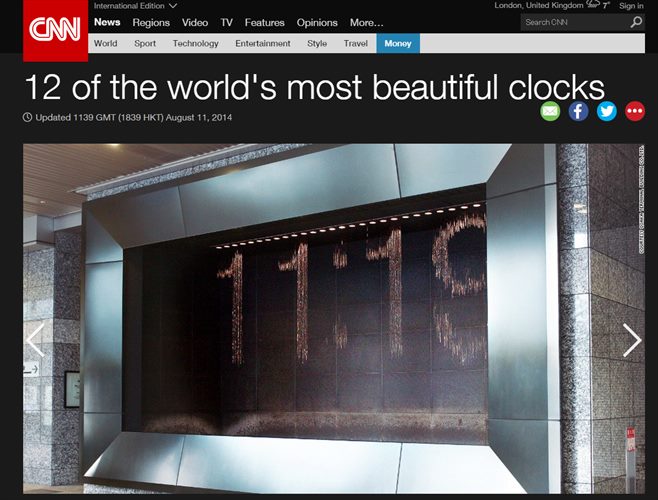The height and width of the screenshot is (500, 658).
Task: Select the Entertainment subsection
Action: pyautogui.click(x=263, y=43)
